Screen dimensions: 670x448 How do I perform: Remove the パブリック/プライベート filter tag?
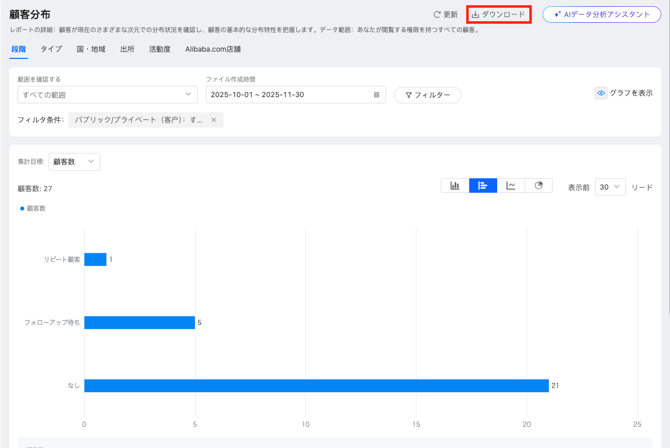click(x=213, y=120)
